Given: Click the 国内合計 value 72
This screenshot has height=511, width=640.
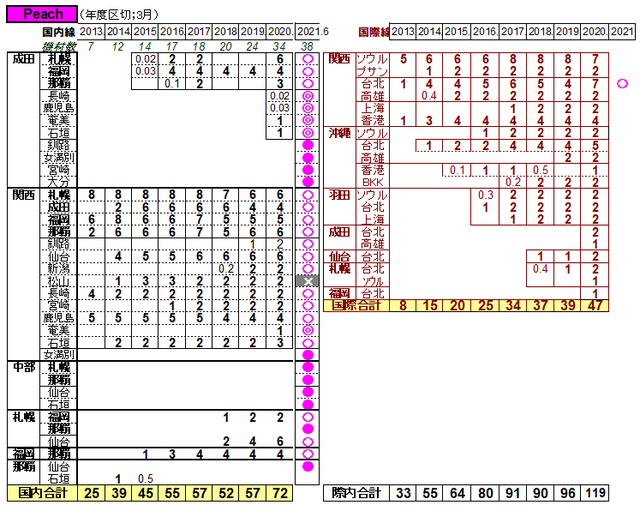Looking at the screenshot, I should click(280, 493).
